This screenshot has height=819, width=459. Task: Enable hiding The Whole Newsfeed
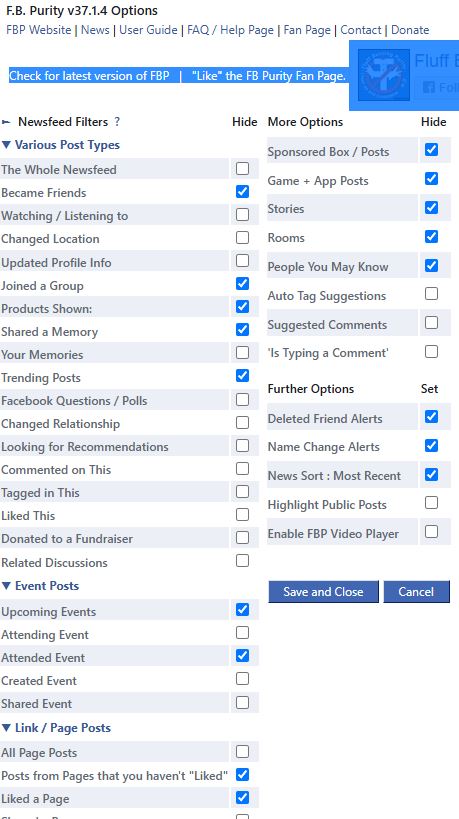click(x=242, y=169)
